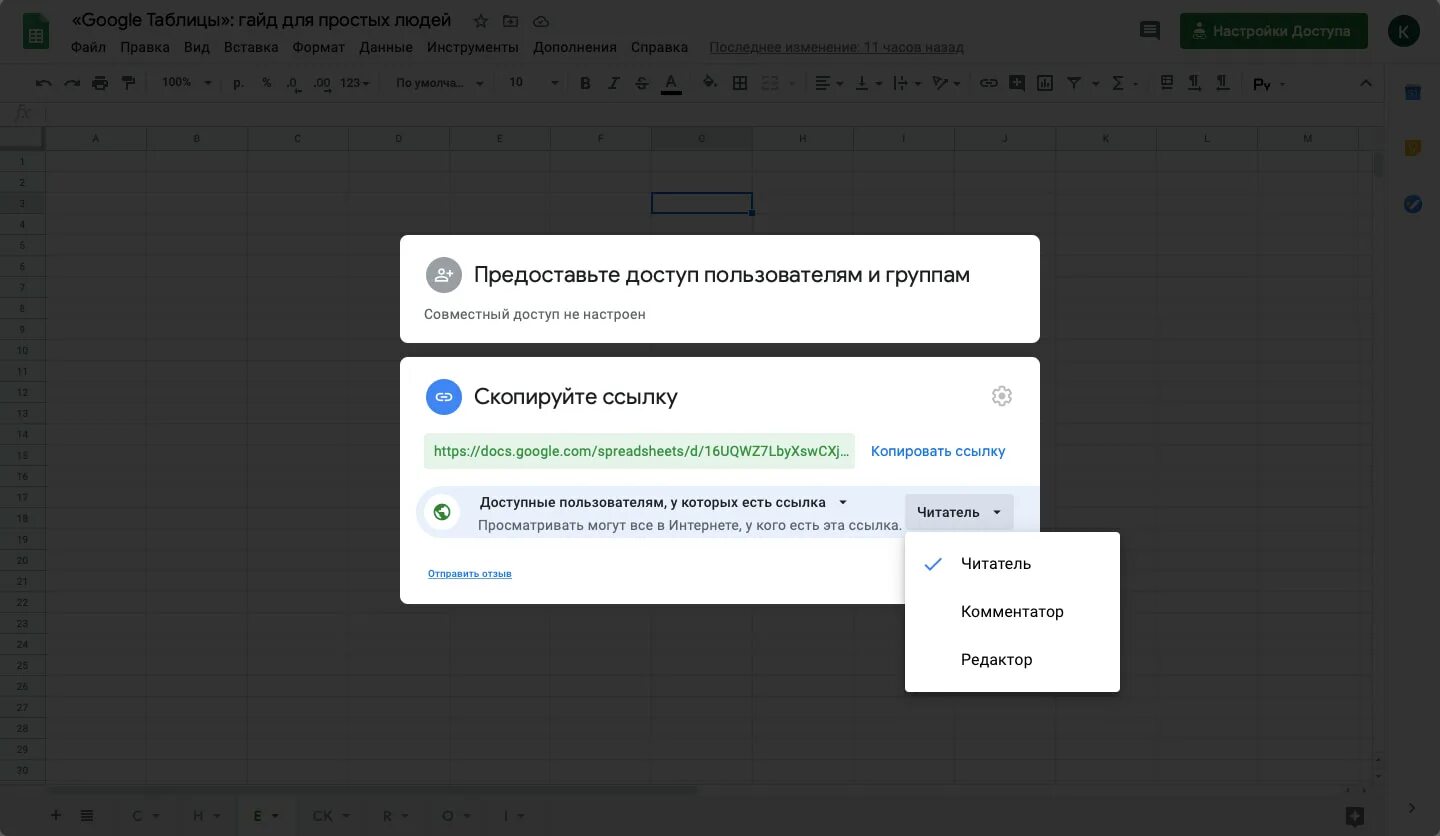Decrease decimal places in the toolbar
This screenshot has height=836, width=1440.
coord(293,83)
